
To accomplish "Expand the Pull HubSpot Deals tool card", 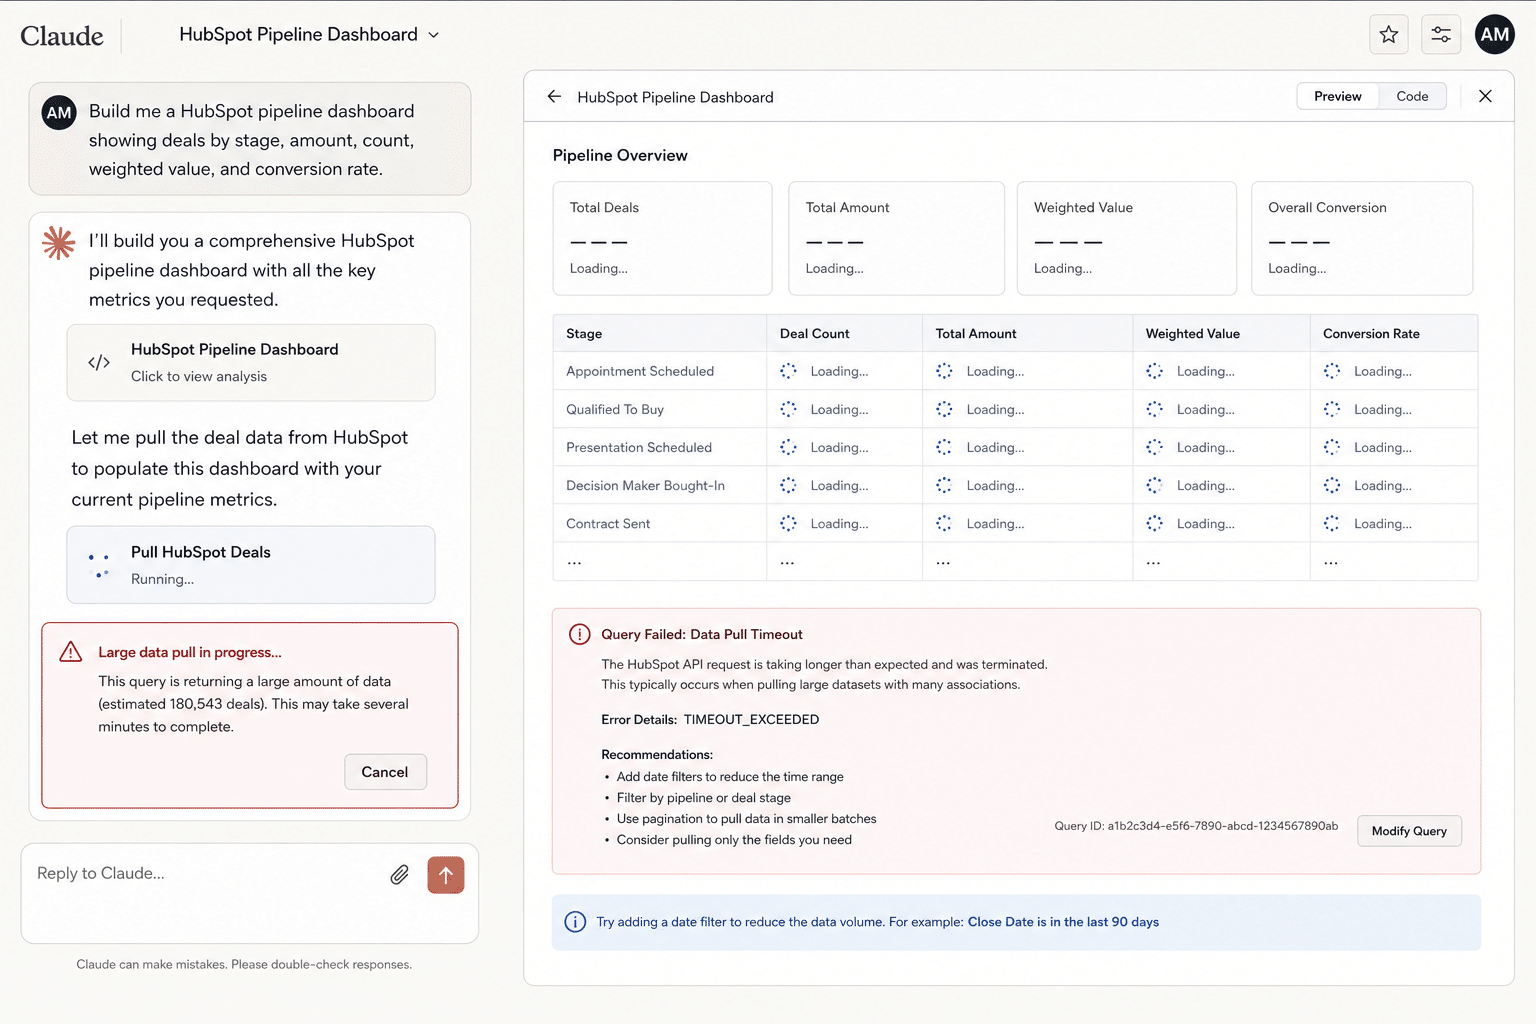I will (251, 565).
